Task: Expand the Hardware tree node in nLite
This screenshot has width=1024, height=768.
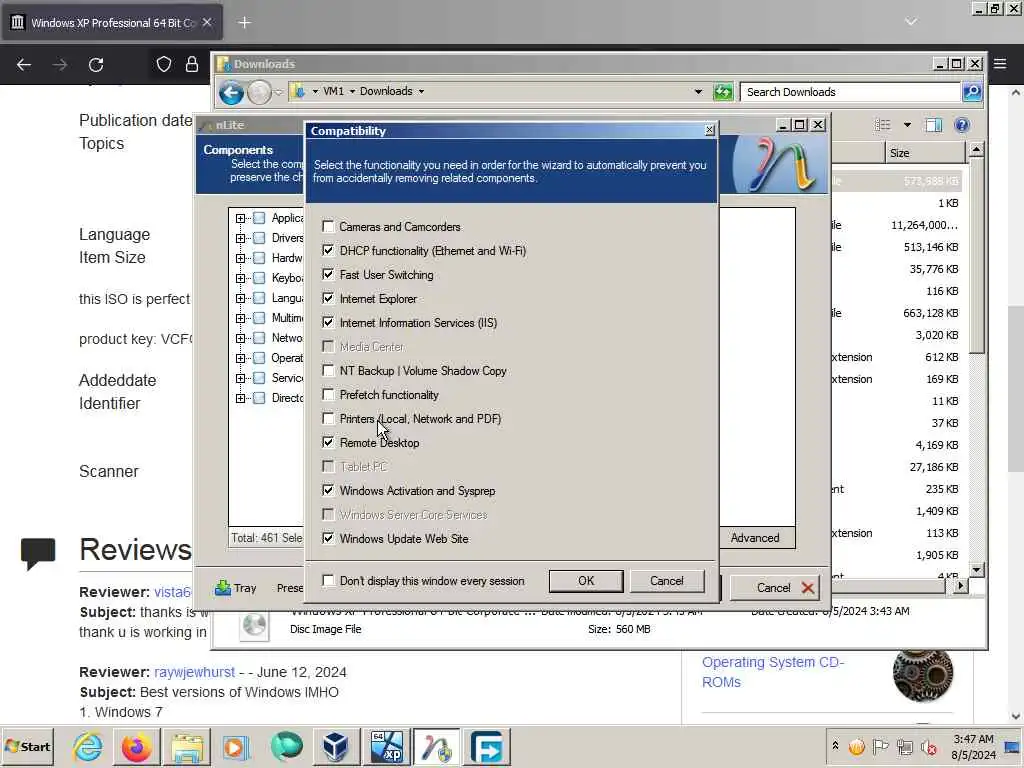Action: point(240,258)
